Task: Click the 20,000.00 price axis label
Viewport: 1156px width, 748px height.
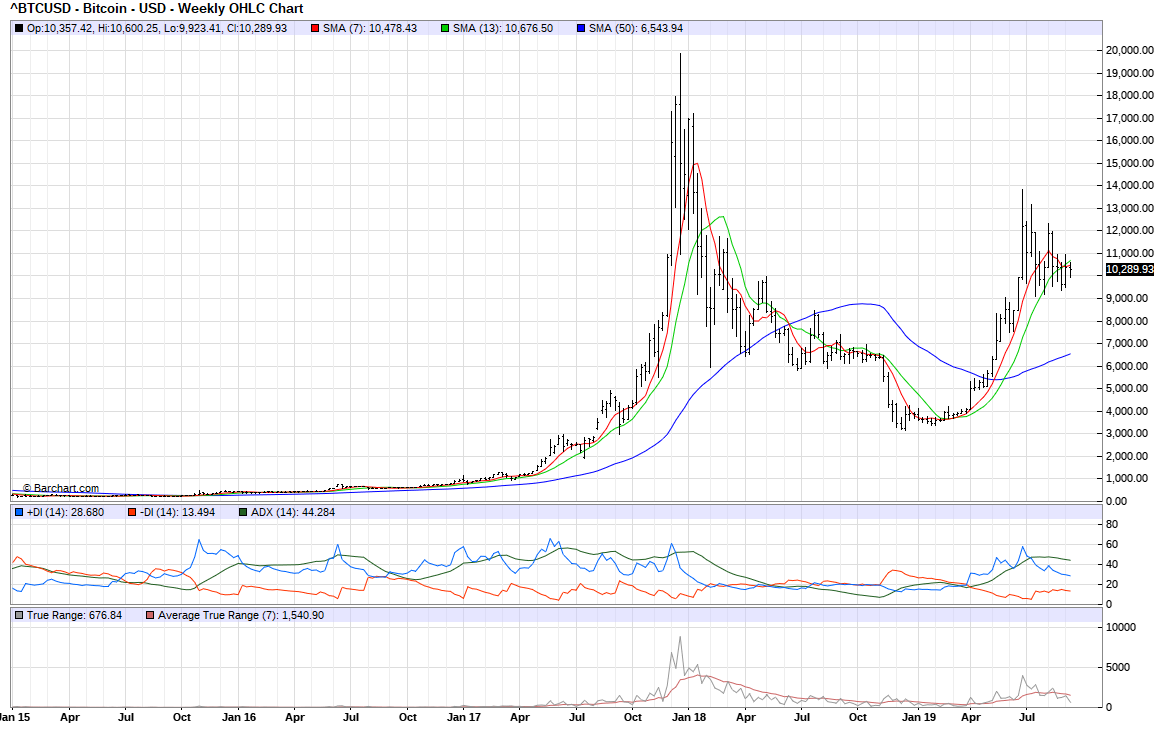Action: pos(1128,50)
